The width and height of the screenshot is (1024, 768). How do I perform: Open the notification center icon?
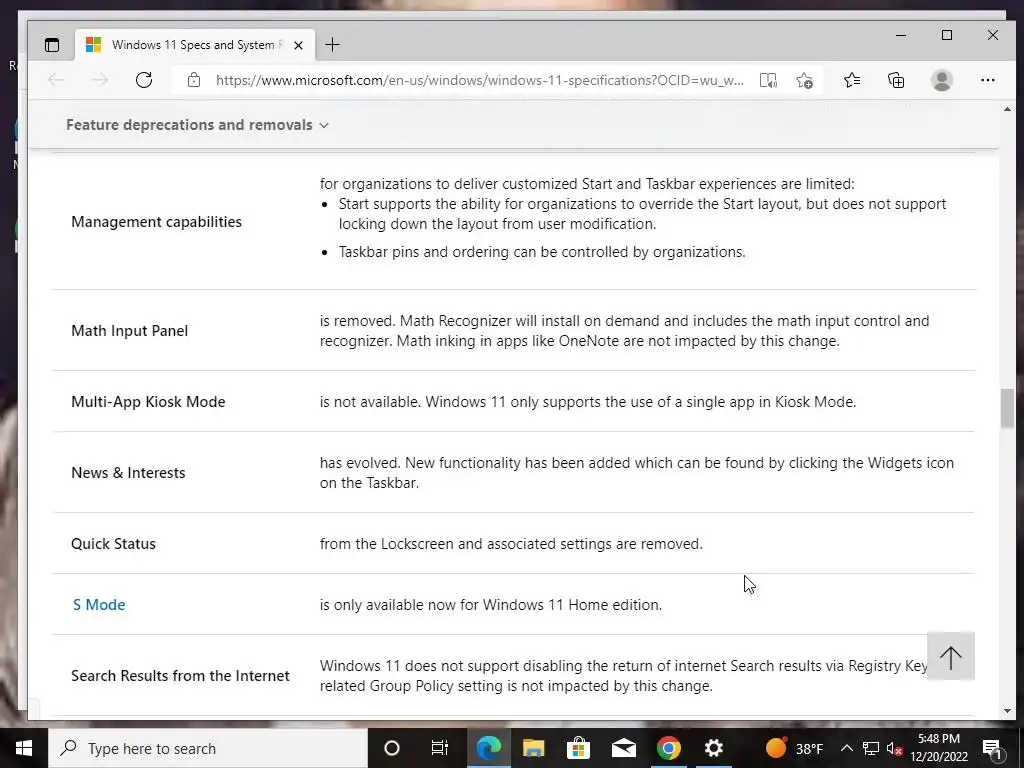[992, 748]
